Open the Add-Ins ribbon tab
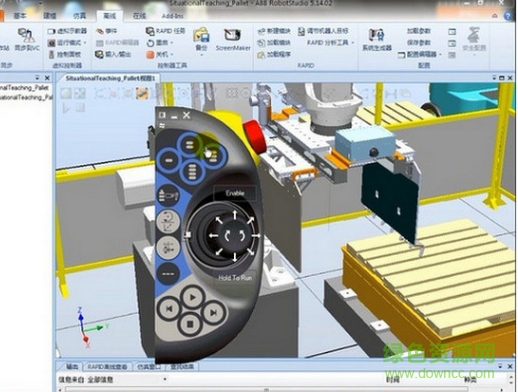Image resolution: width=518 pixels, height=392 pixels. click(172, 16)
